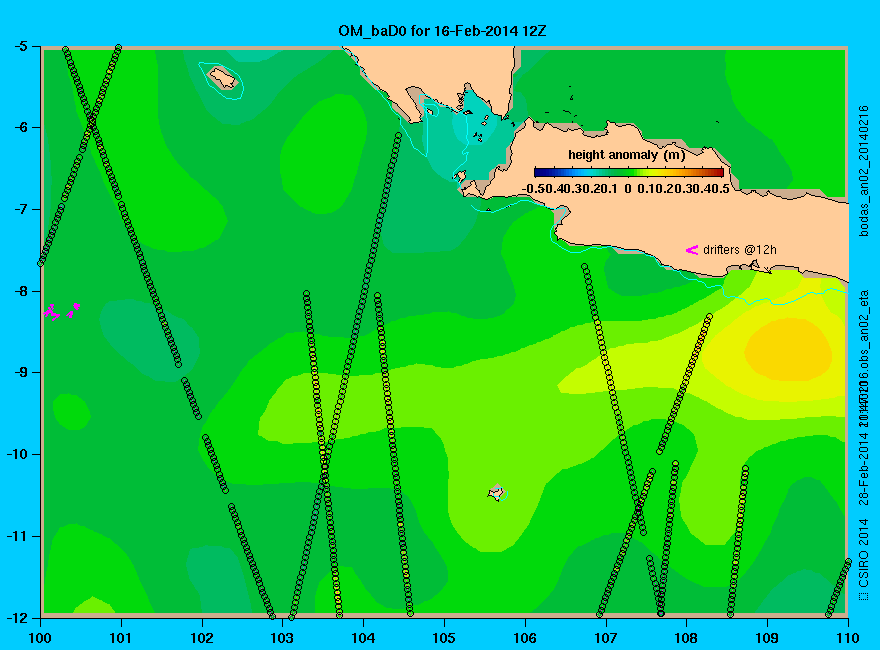Click the y-axis tick label -11
The width and height of the screenshot is (880, 650).
(x=18, y=536)
